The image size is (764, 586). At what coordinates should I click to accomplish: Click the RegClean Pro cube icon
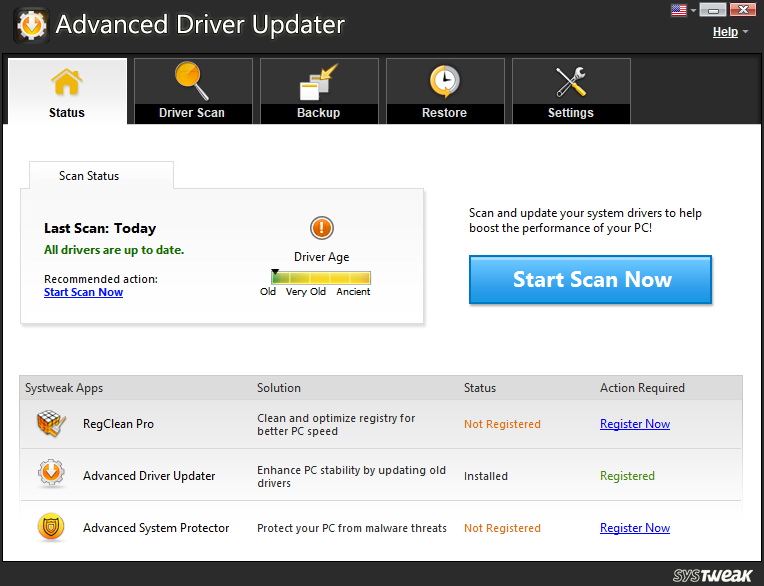click(x=51, y=423)
